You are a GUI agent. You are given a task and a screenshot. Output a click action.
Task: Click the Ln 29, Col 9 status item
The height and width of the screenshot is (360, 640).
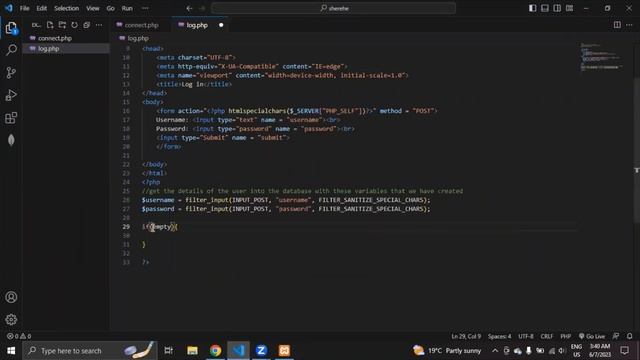tap(466, 336)
